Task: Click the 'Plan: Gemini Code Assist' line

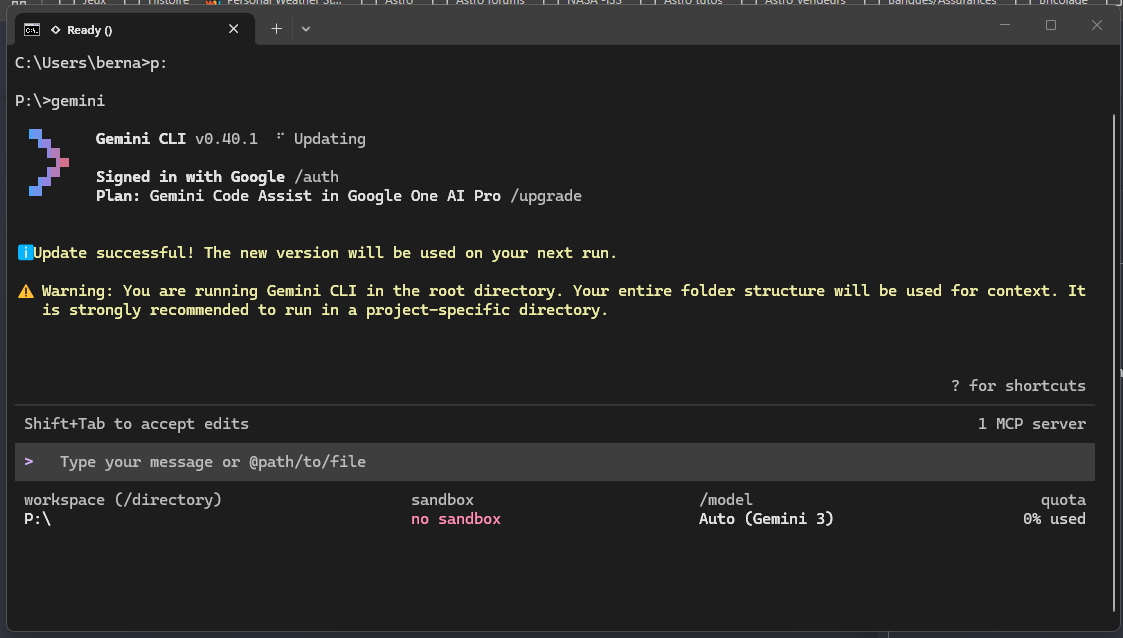Action: [339, 196]
